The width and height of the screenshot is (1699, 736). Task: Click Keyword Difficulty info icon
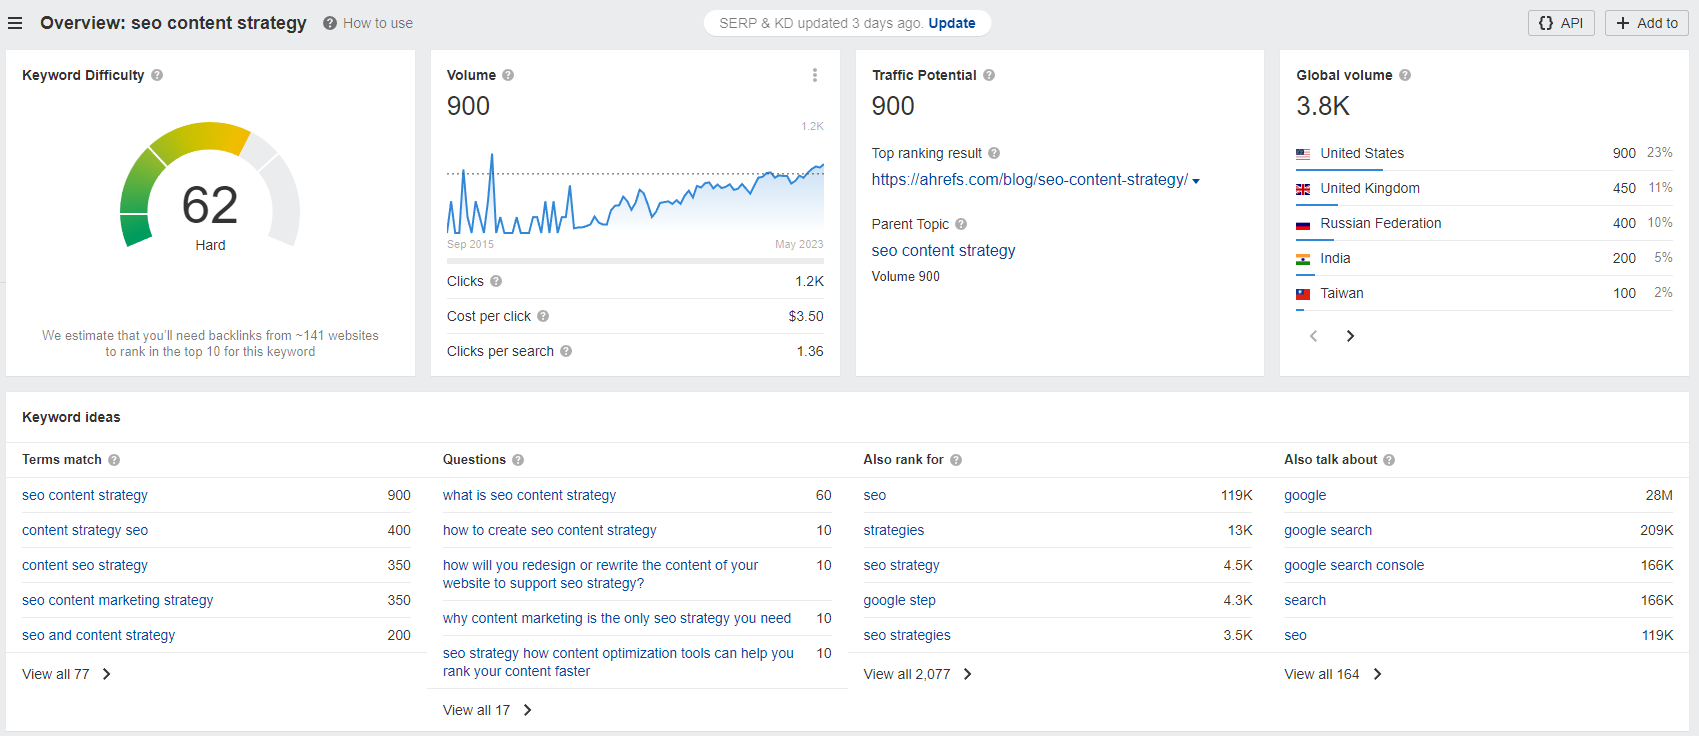[x=157, y=75]
